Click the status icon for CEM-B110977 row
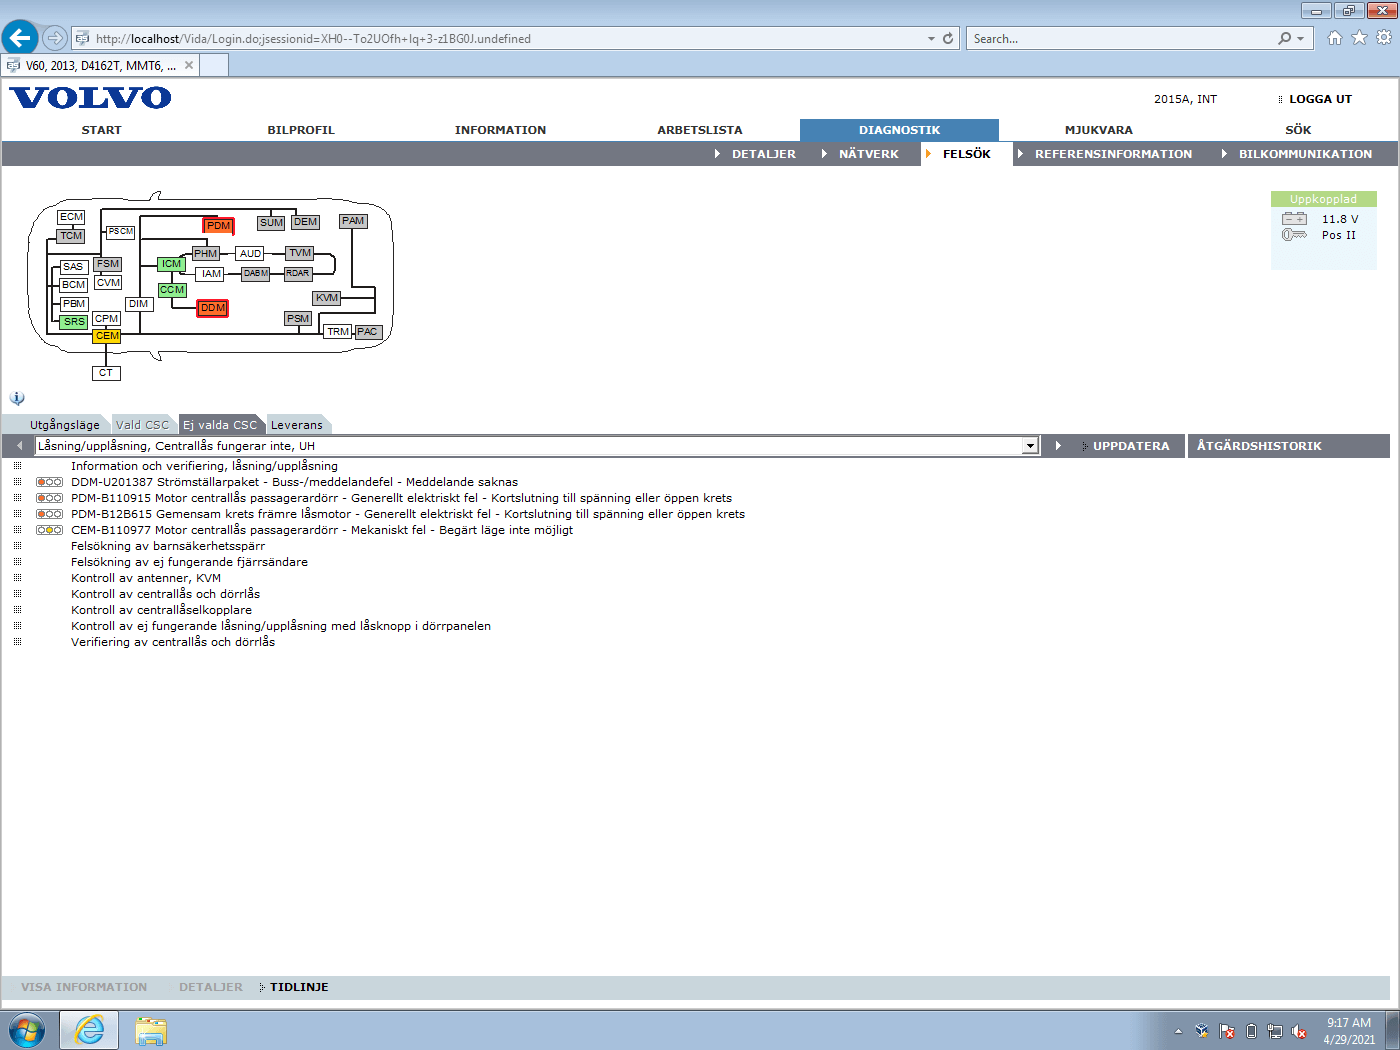The width and height of the screenshot is (1400, 1050). 49,530
